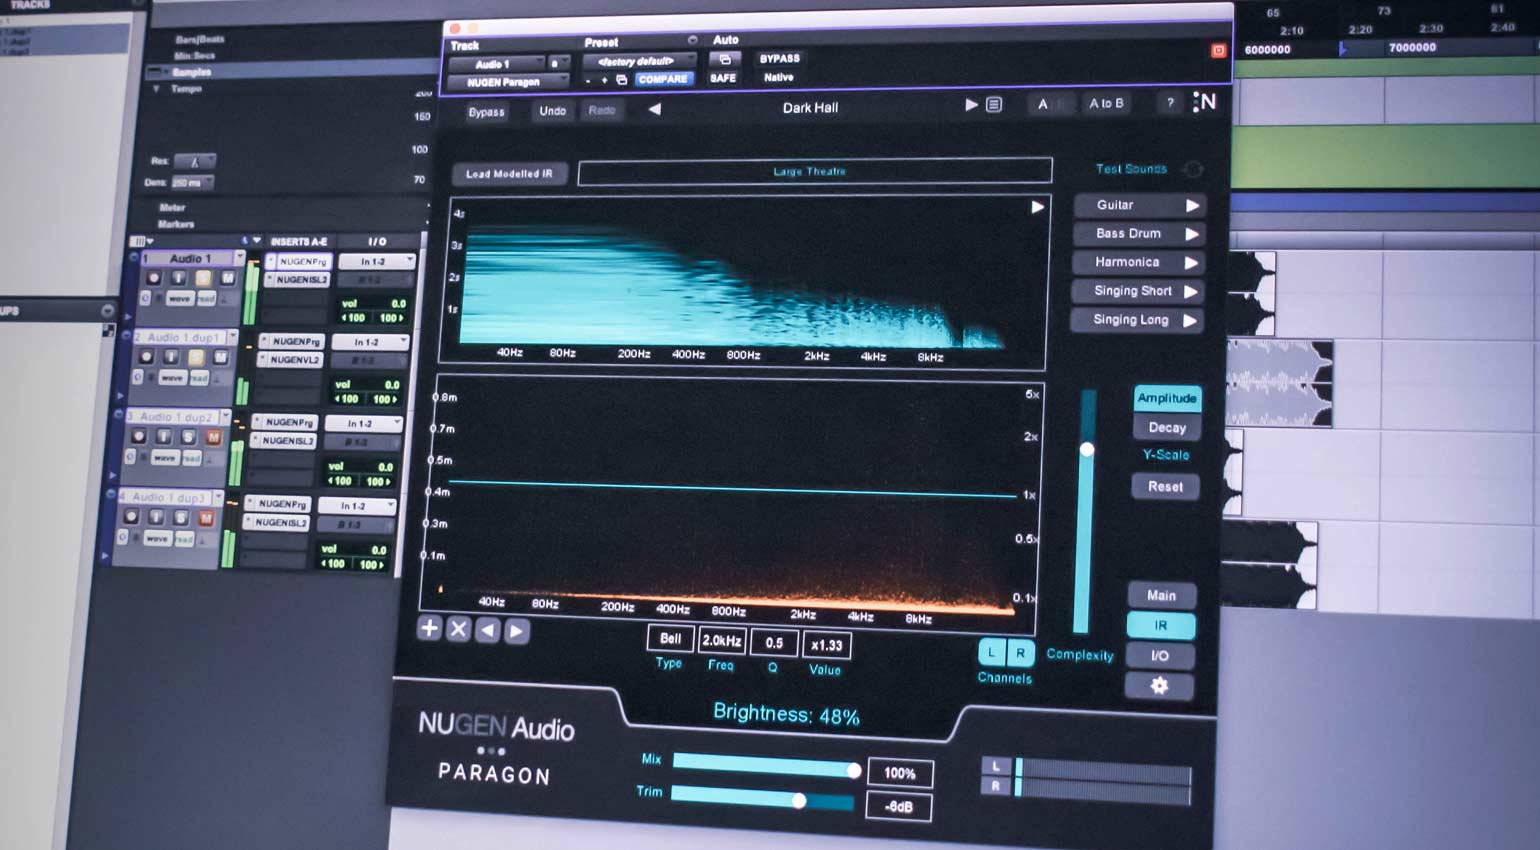The image size is (1540, 850).
Task: Click the NUGEN N logo icon
Action: 1205,102
